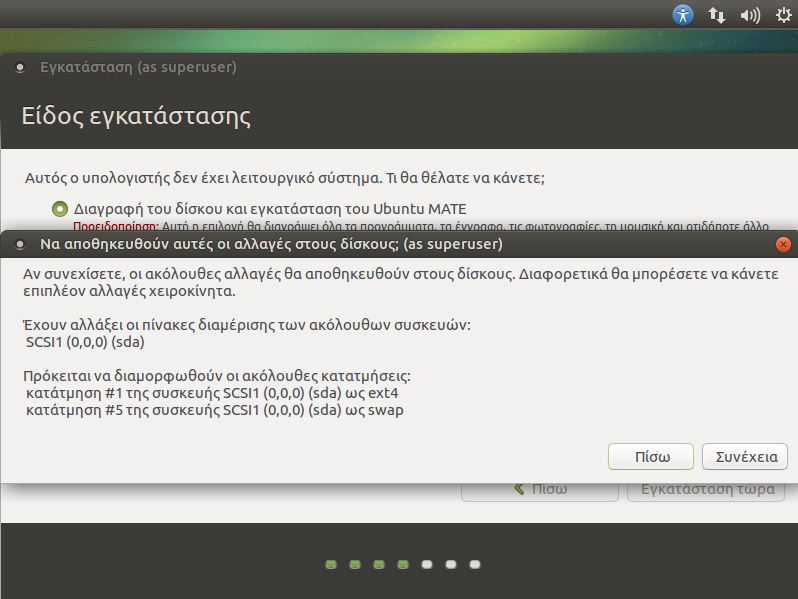Click the background installer Πίσω button
Screen dimensions: 798x599
pos(540,489)
